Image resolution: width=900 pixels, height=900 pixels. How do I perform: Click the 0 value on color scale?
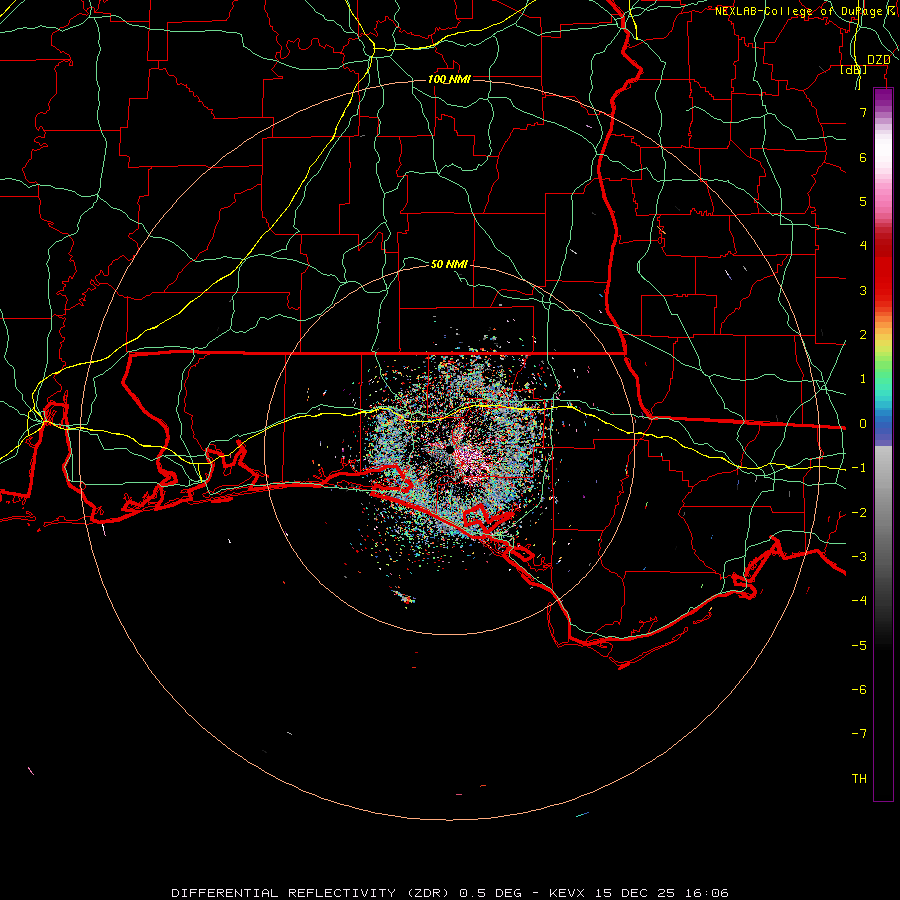coord(863,424)
